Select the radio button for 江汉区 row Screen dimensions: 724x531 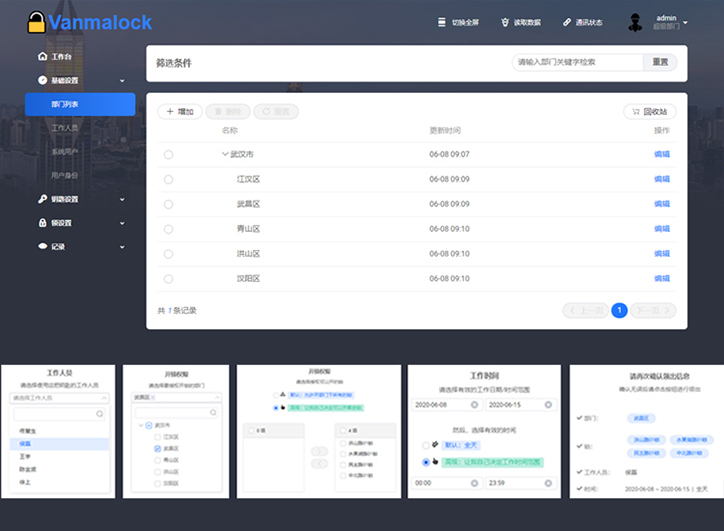tap(168, 180)
